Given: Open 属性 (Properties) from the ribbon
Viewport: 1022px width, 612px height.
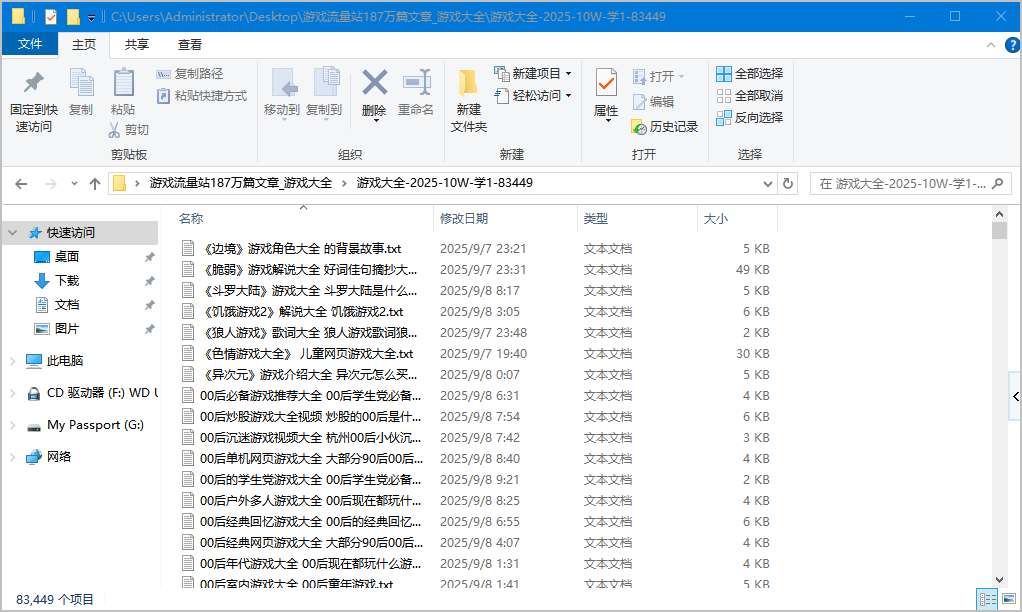Looking at the screenshot, I should coord(605,95).
